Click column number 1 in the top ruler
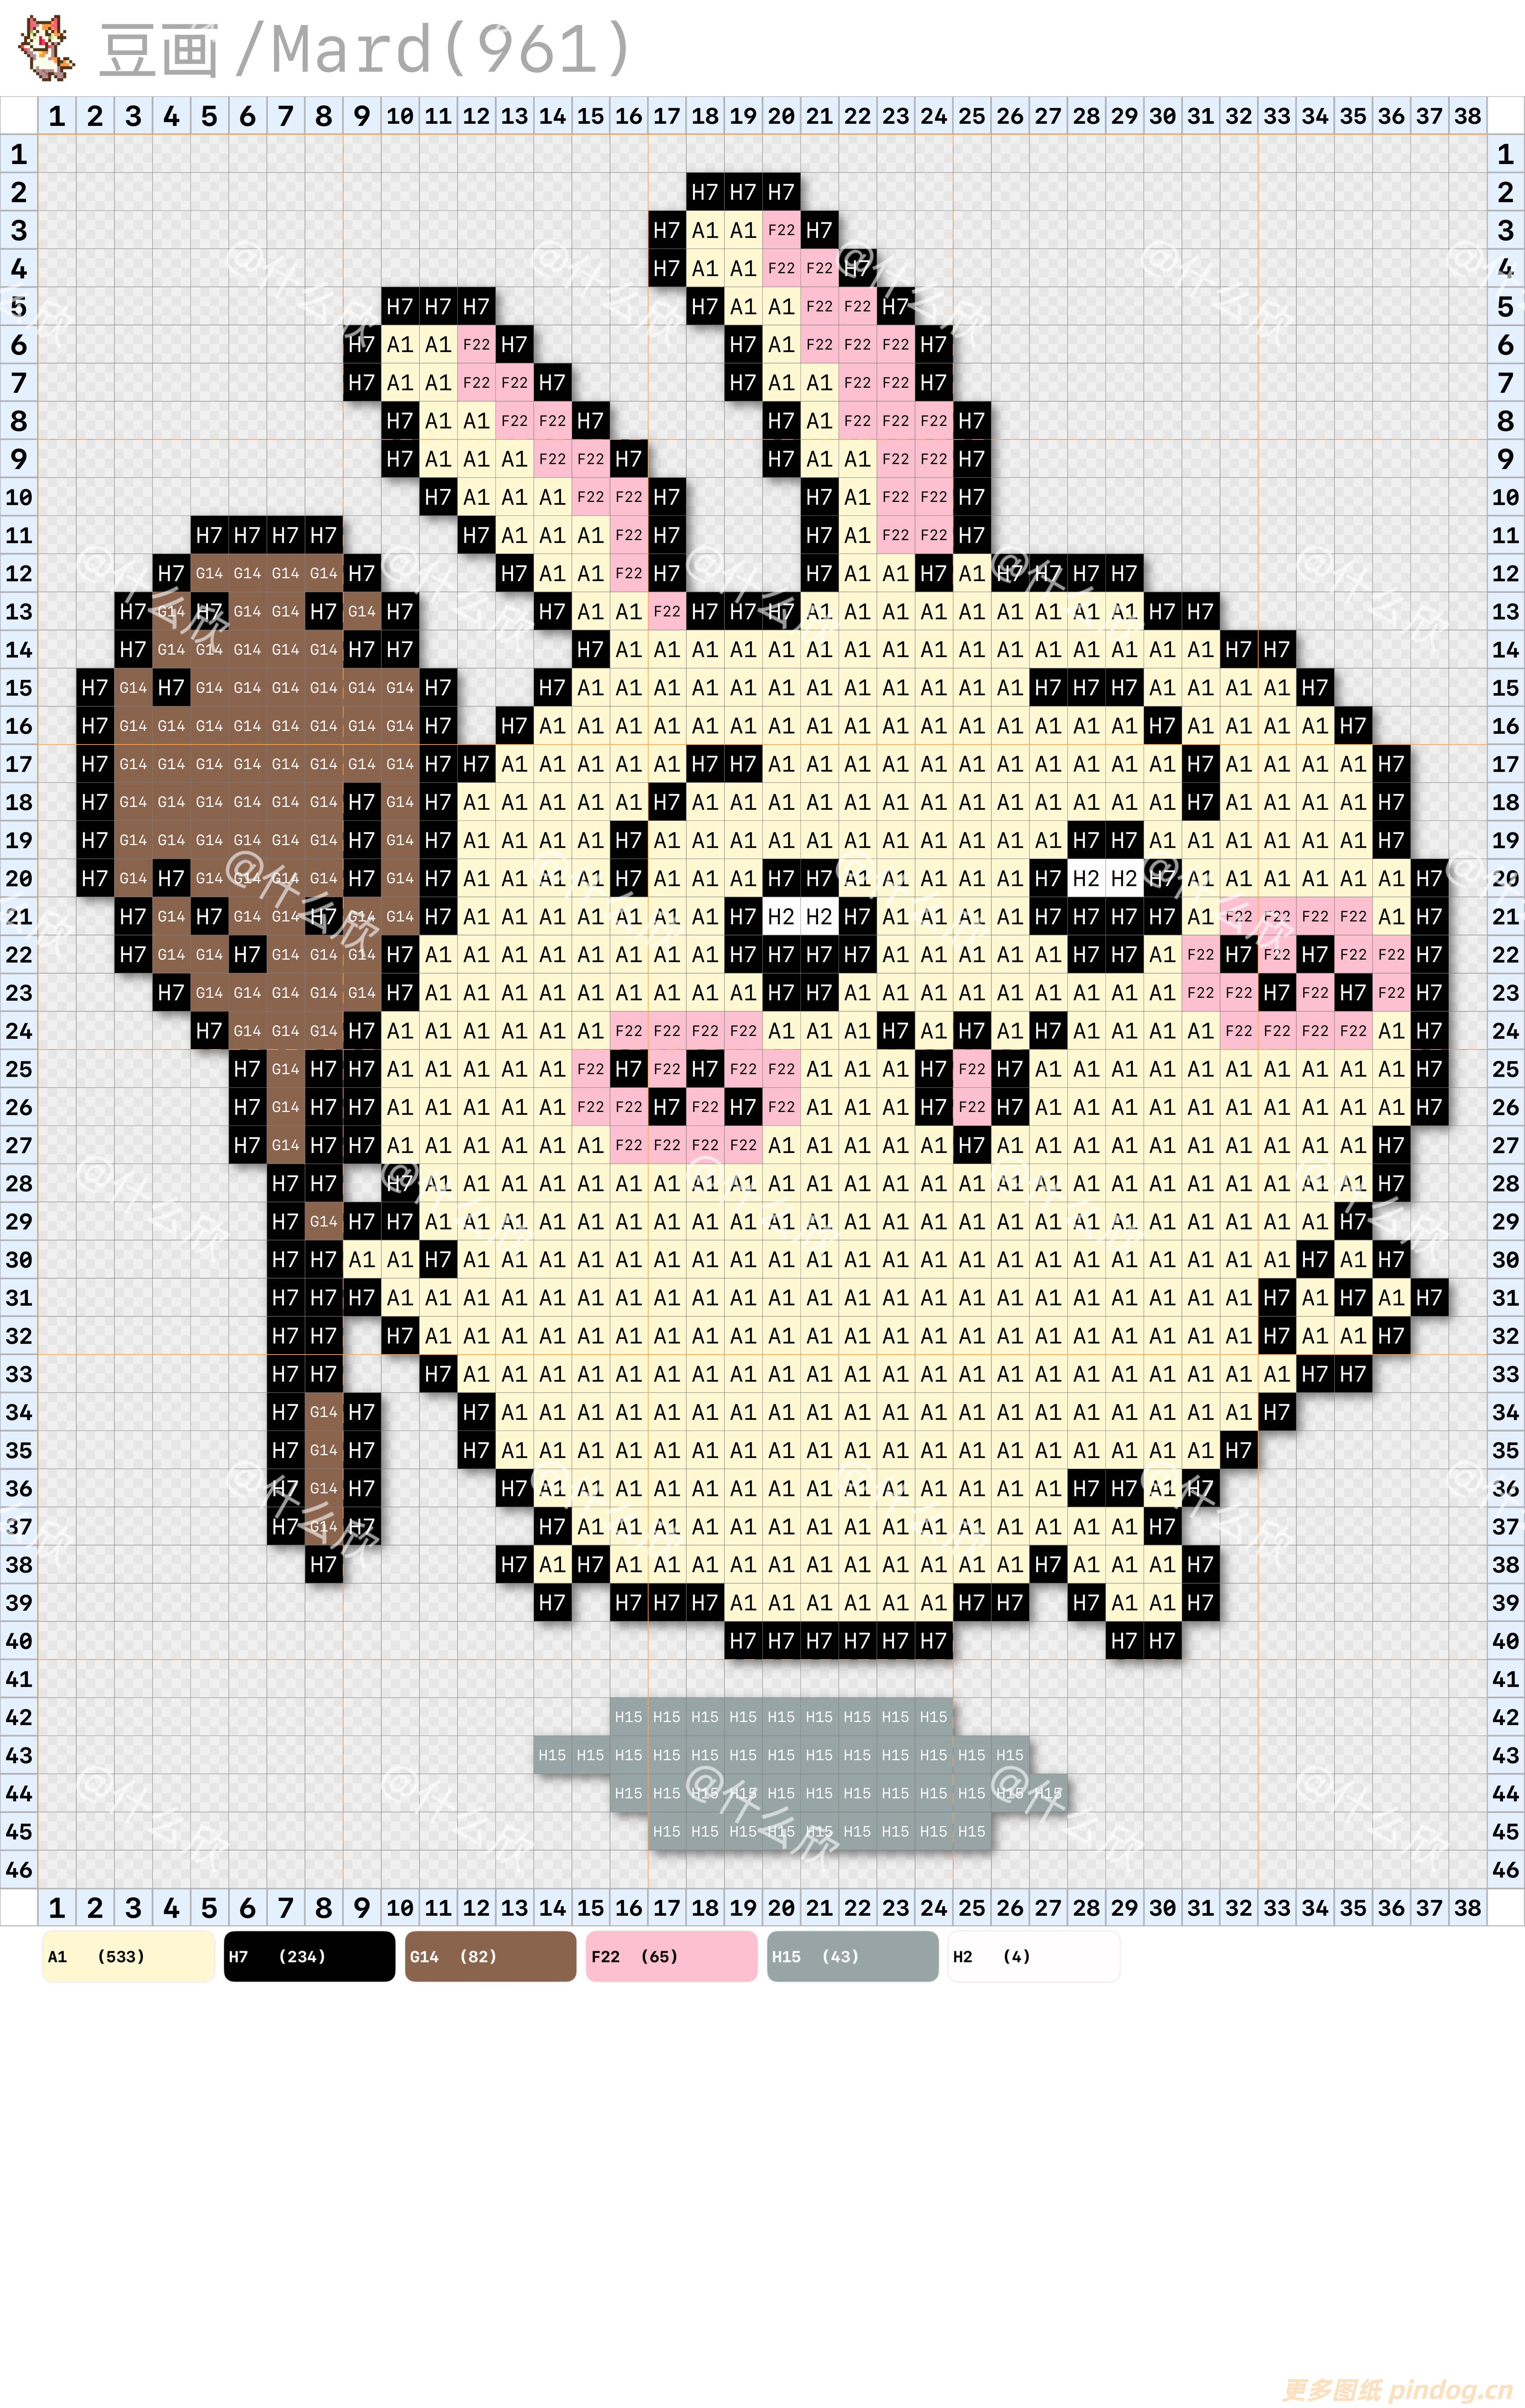1525x2408 pixels. [x=57, y=116]
